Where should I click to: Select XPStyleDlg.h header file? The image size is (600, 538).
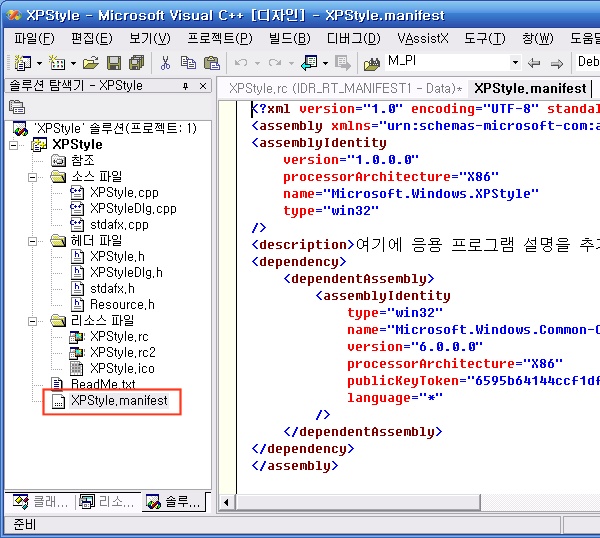[126, 272]
